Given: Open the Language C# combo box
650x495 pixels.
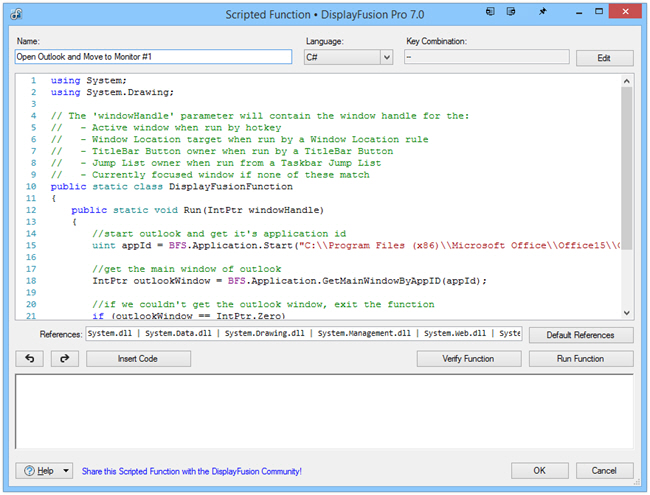Looking at the screenshot, I should point(348,57).
